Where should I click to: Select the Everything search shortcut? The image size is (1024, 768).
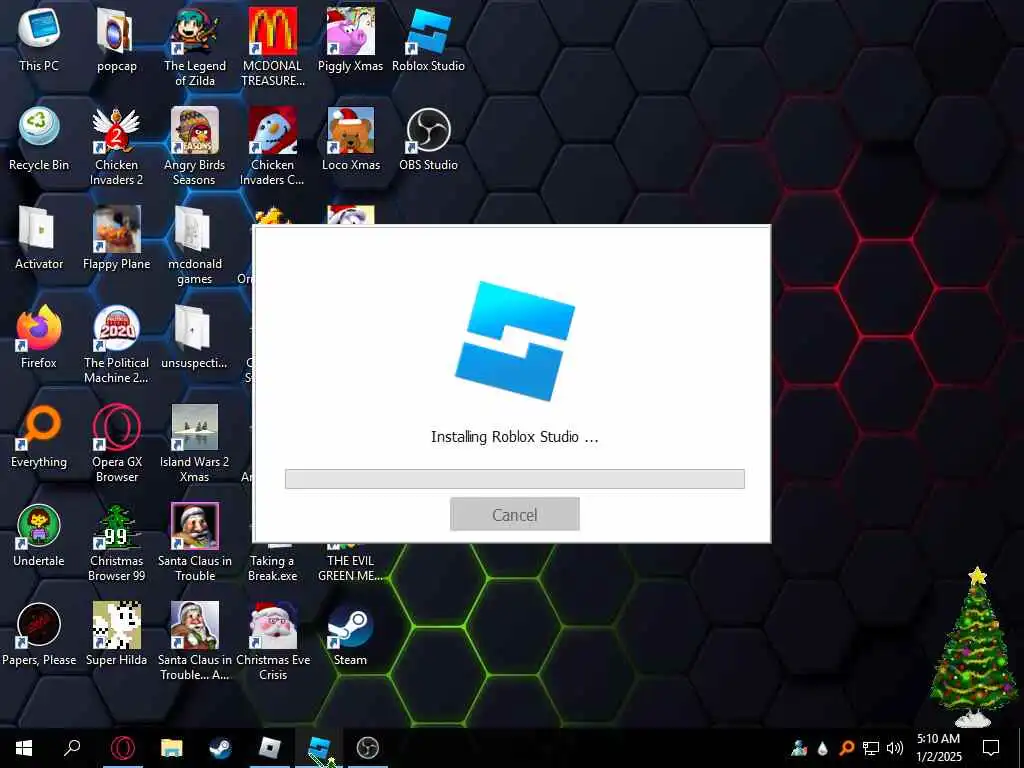point(39,436)
